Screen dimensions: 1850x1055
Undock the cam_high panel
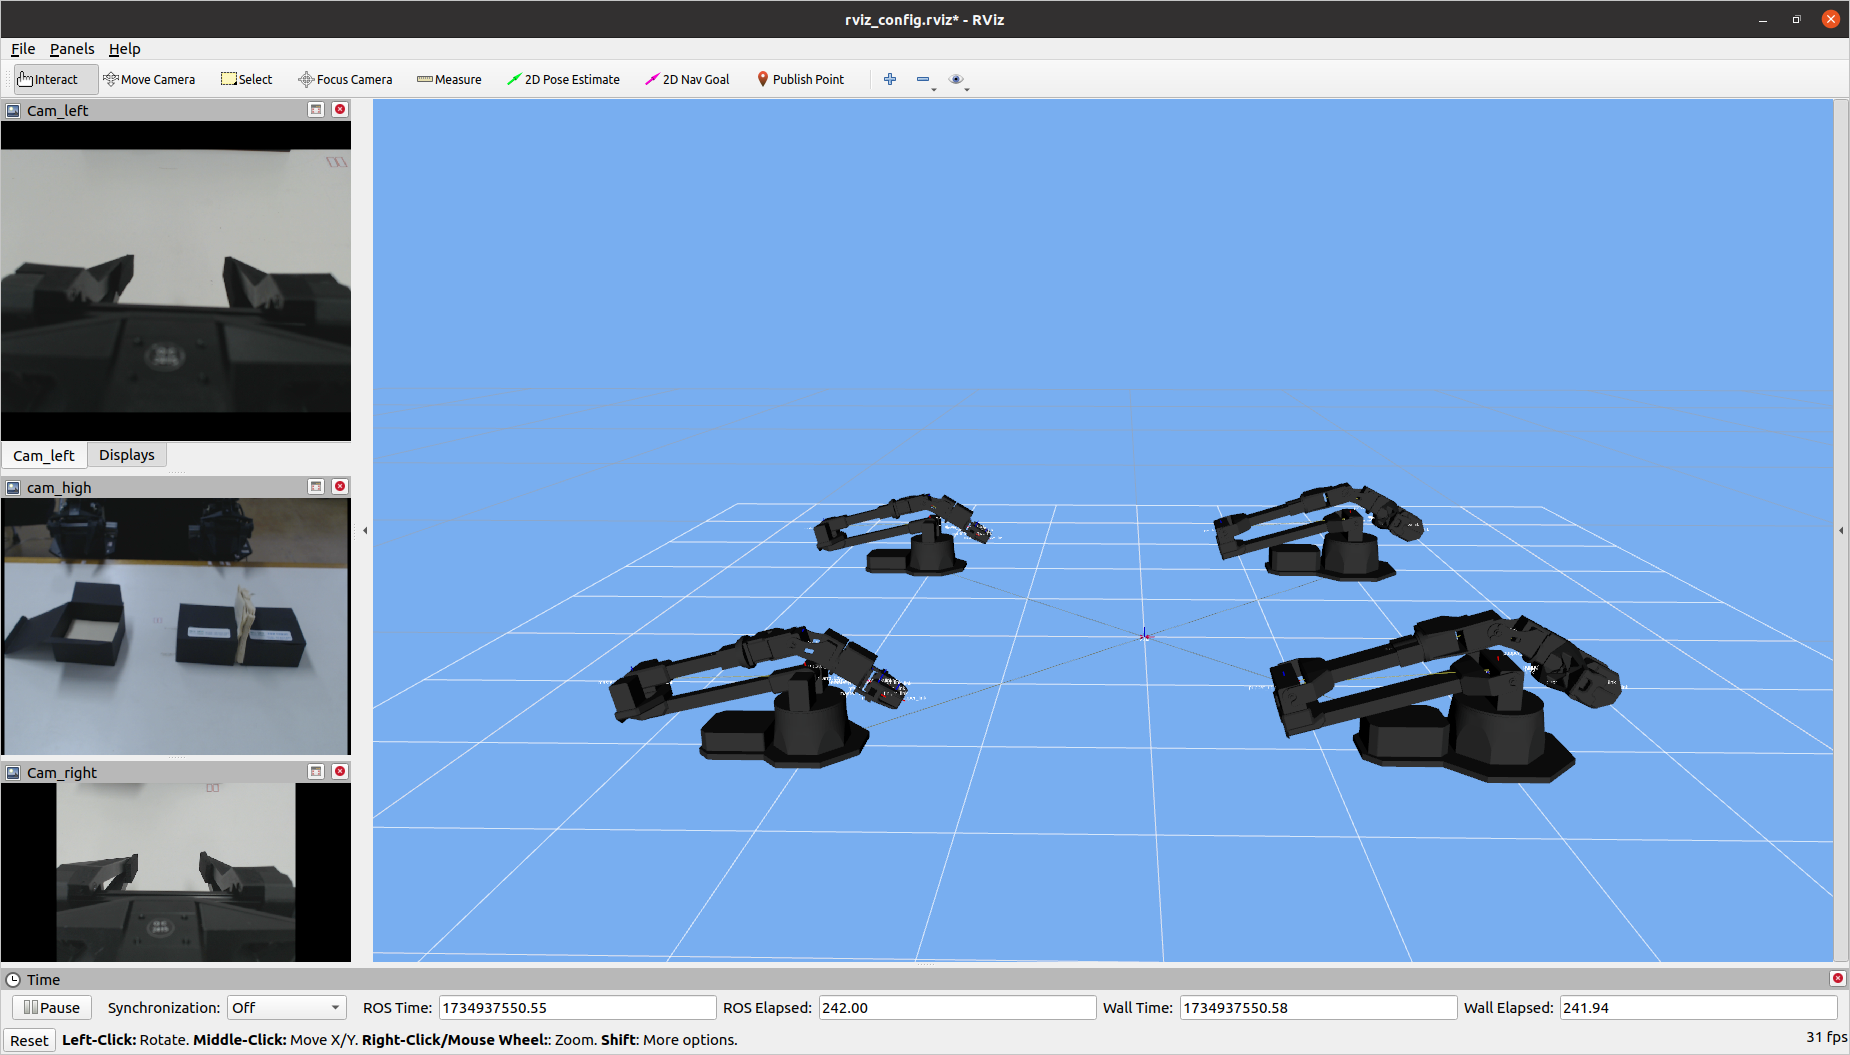coord(316,487)
